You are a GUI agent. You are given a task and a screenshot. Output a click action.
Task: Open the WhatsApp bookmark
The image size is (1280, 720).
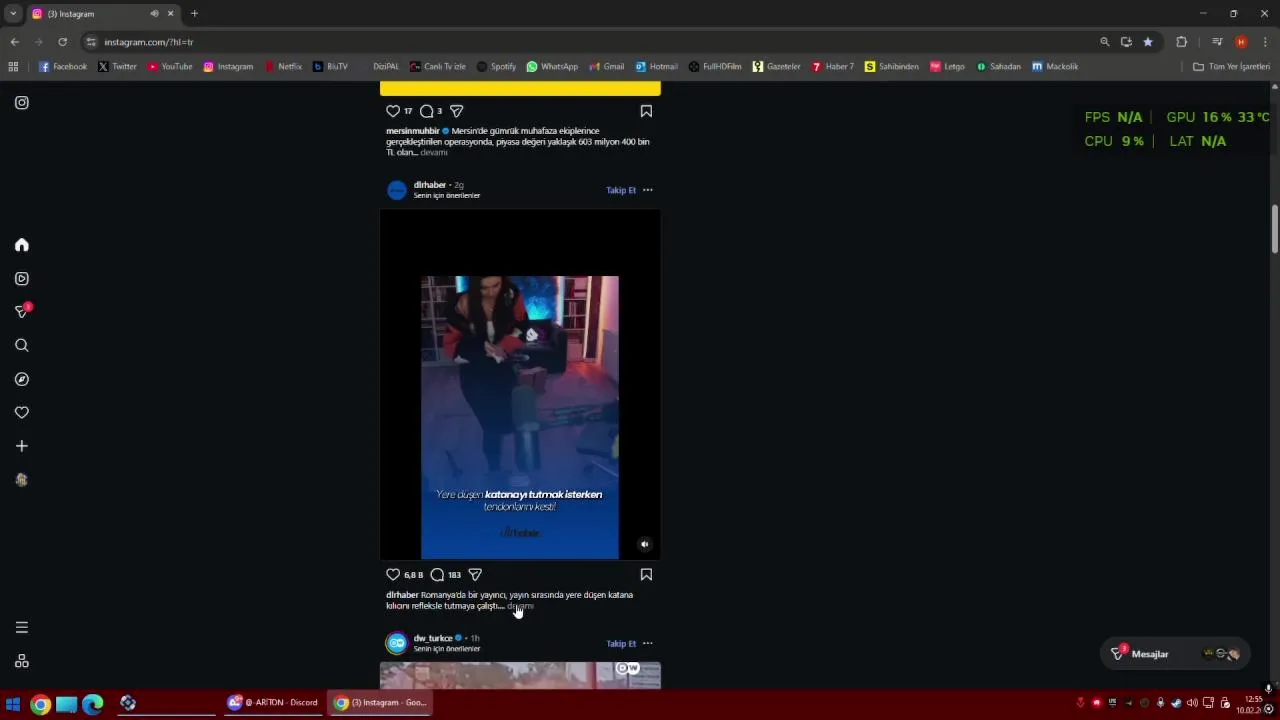(552, 67)
